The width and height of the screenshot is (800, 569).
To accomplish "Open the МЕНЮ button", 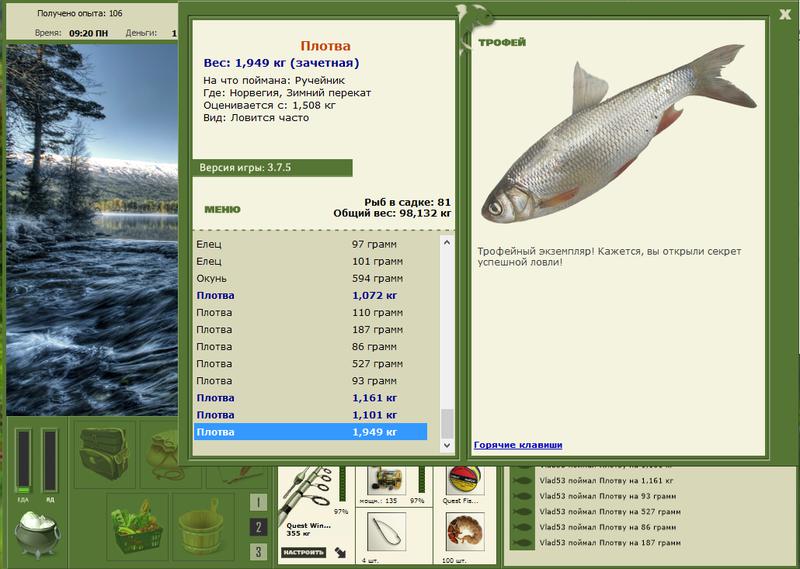I will 222,209.
